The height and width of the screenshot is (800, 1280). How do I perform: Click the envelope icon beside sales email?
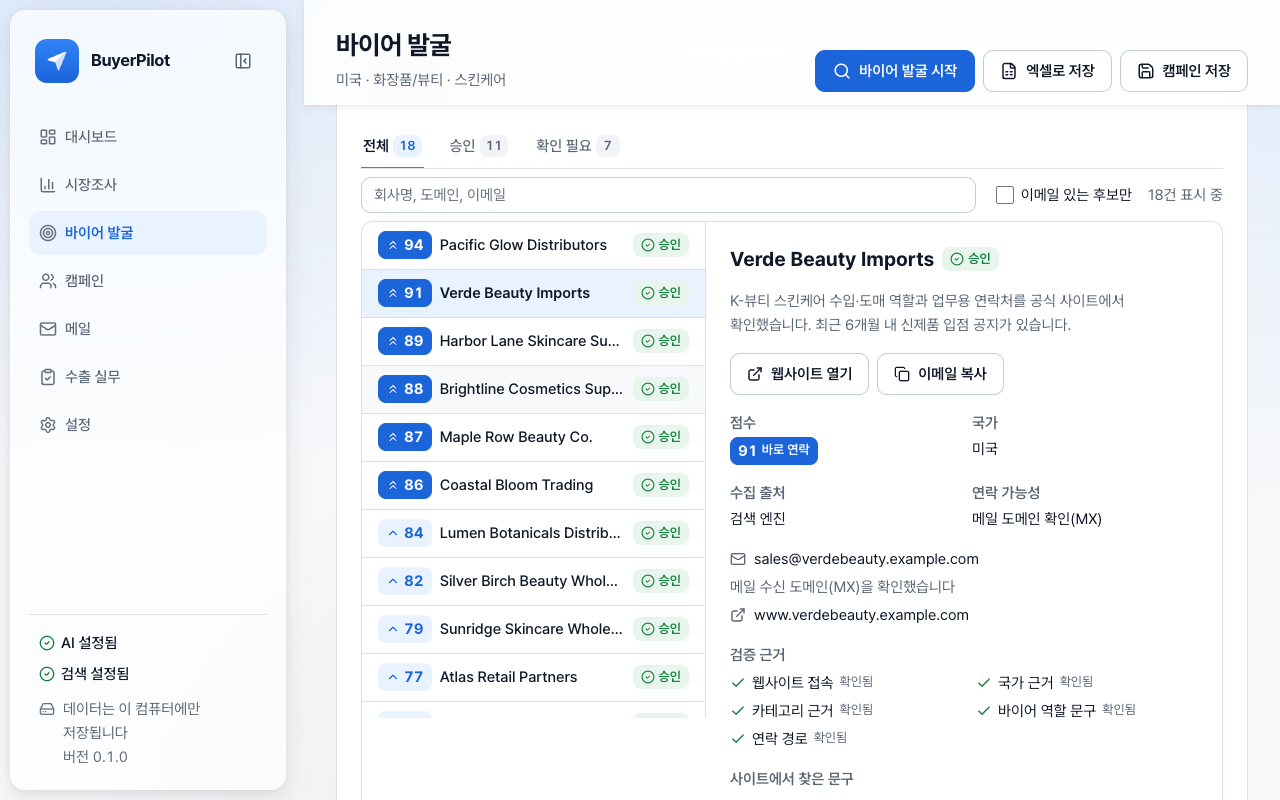(738, 559)
